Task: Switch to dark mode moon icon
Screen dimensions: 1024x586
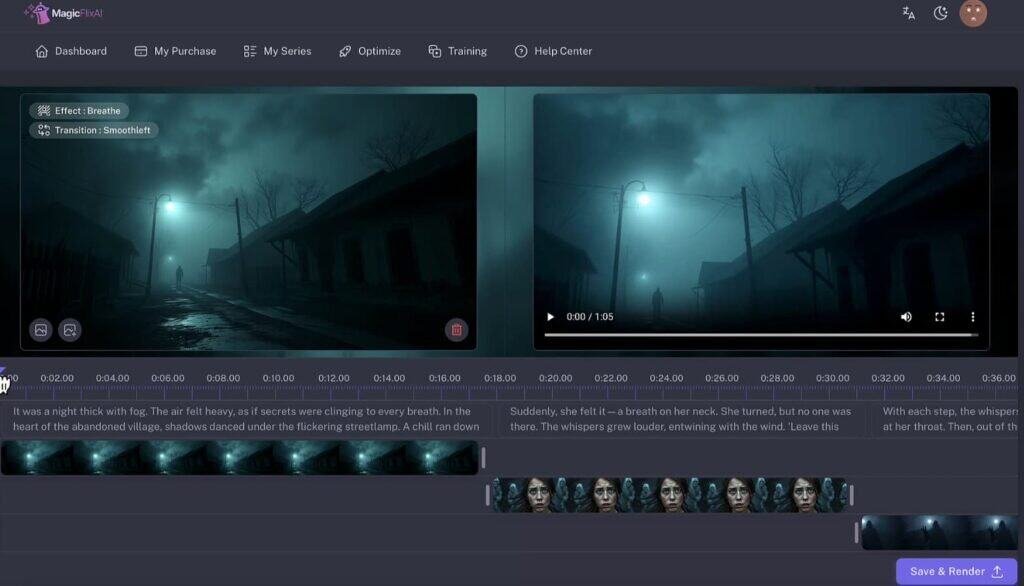Action: point(940,13)
